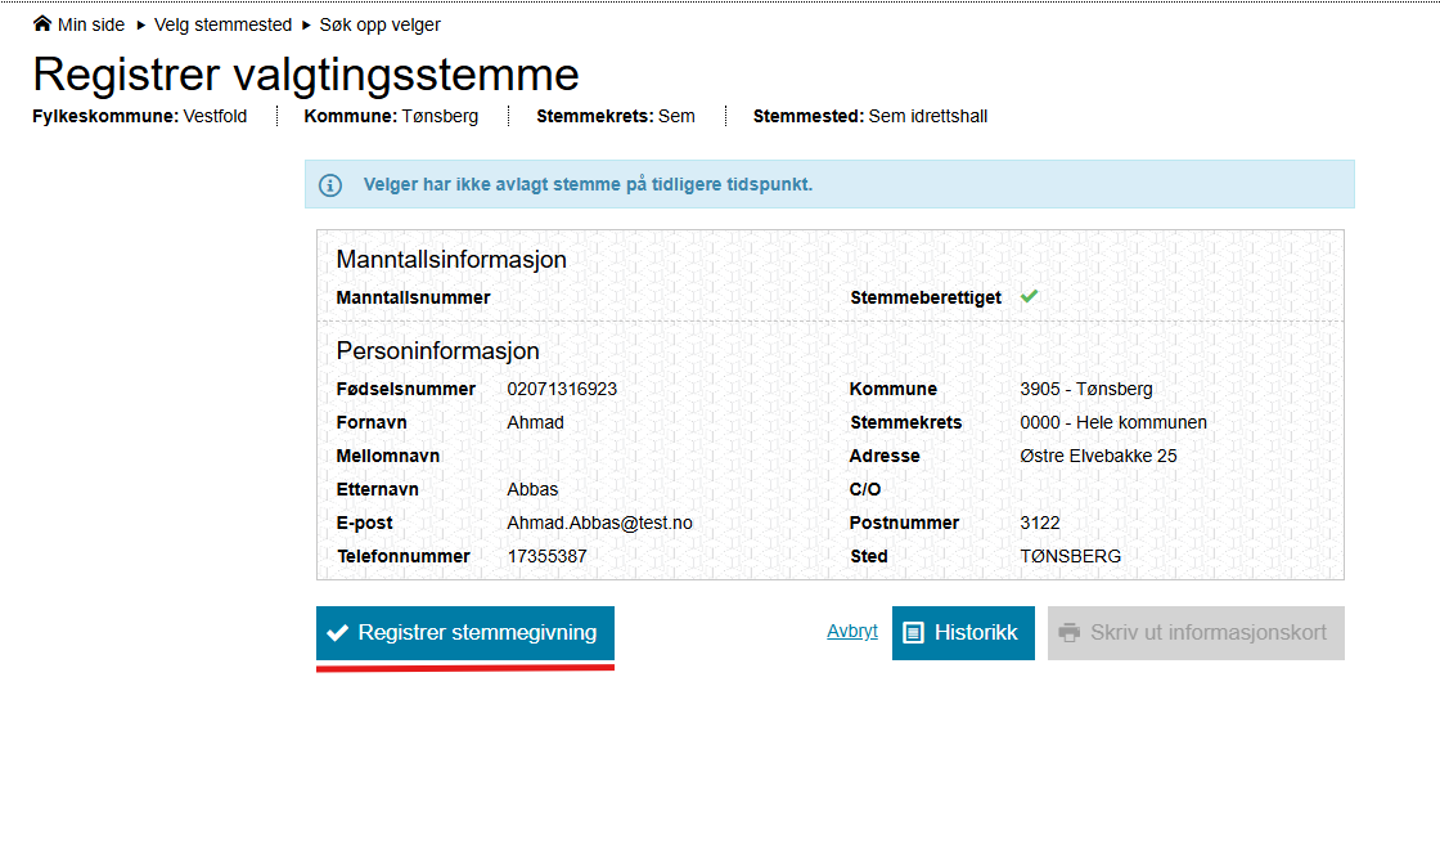The image size is (1440, 842).
Task: Click the arrow before Søk opp velger
Action: pos(306,25)
